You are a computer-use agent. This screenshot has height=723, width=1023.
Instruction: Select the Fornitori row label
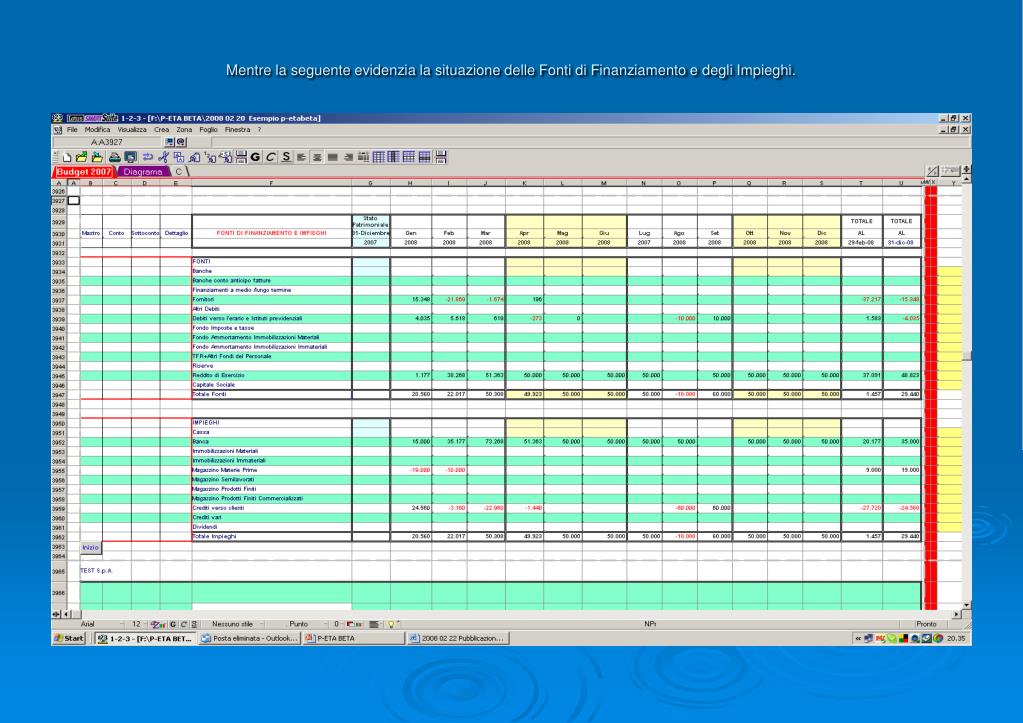tap(204, 300)
